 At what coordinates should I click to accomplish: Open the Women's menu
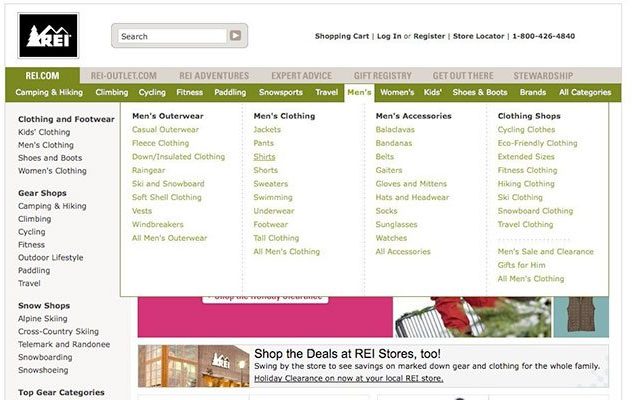click(x=397, y=92)
